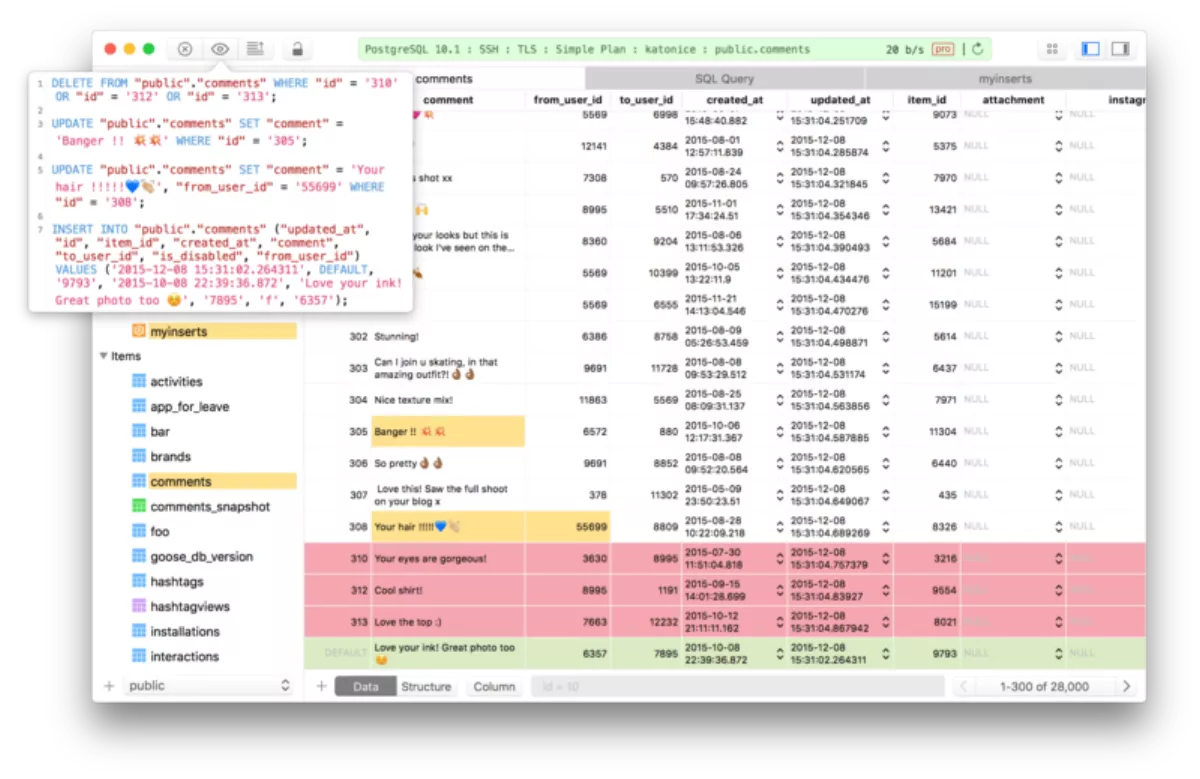Click created_at stepper in row 306
The width and height of the screenshot is (1200, 779).
pos(779,464)
